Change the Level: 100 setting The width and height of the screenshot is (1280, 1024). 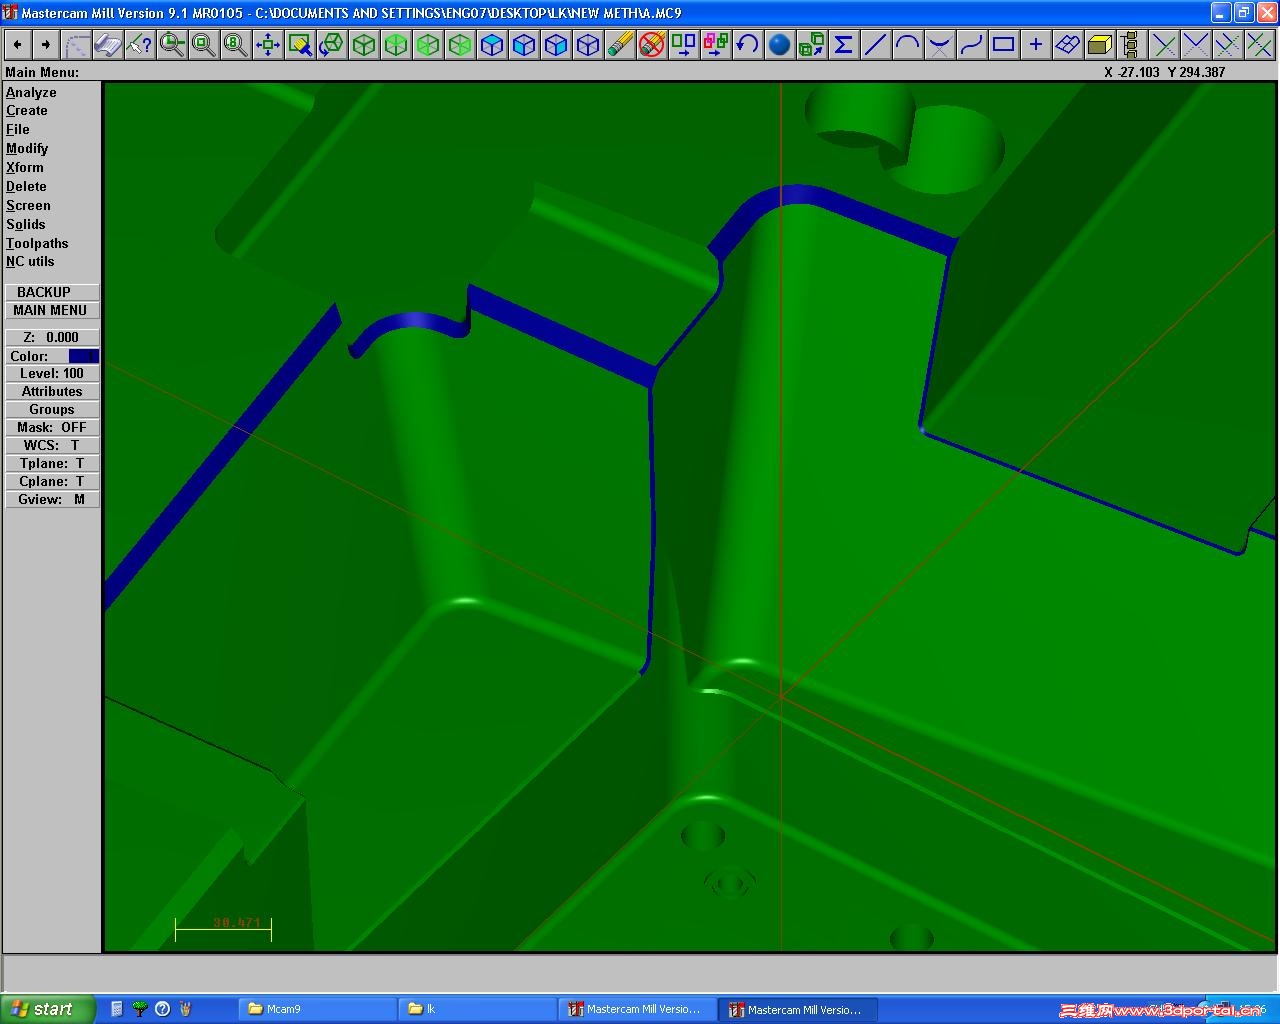click(x=52, y=374)
